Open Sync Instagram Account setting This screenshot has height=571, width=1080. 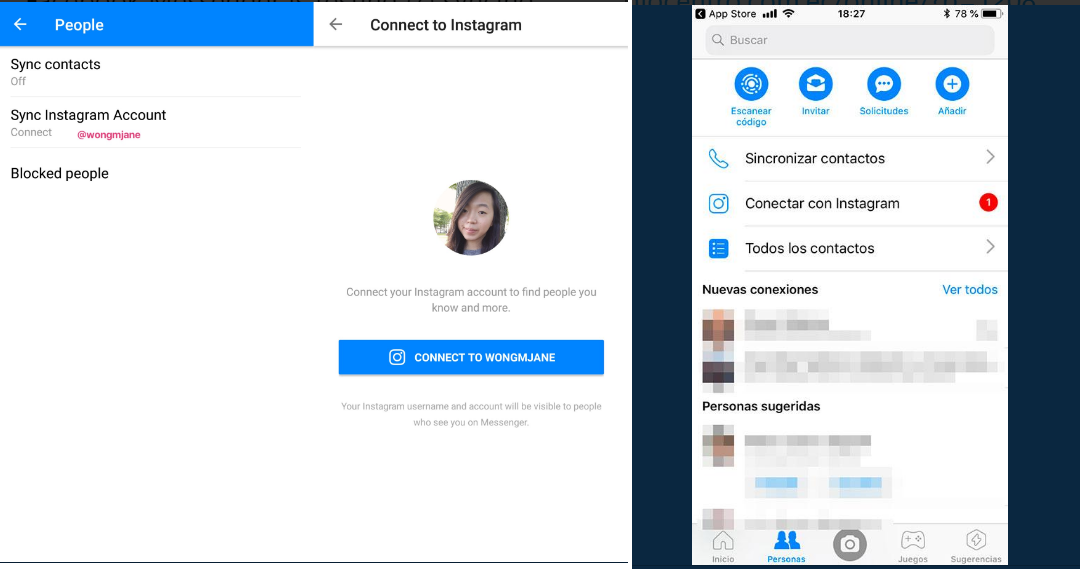[x=88, y=122]
